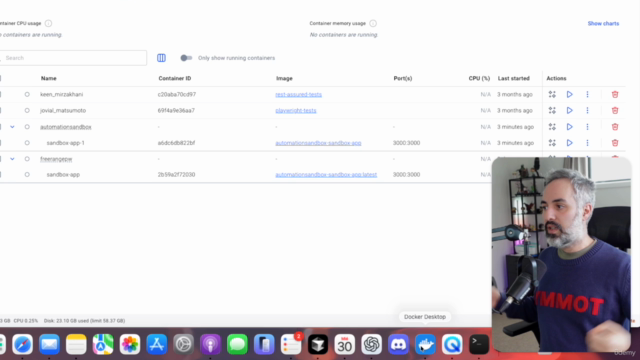Click the Show charts link
Screen dimensions: 640x360
[603, 23]
